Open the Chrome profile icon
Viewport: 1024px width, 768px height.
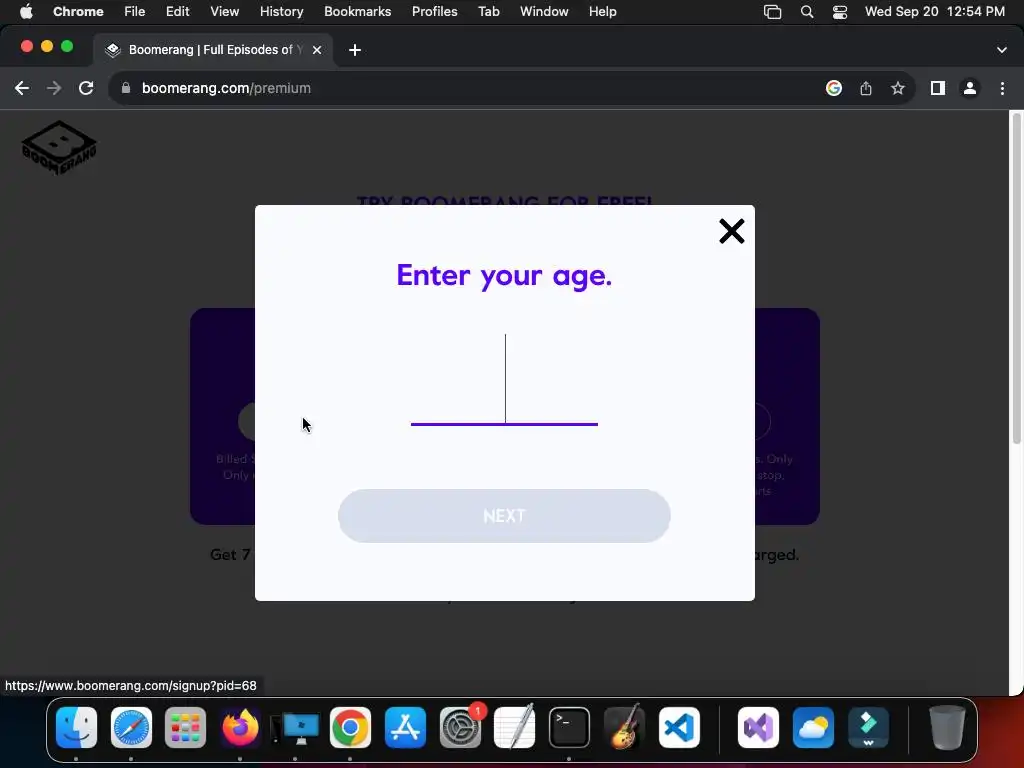970,88
